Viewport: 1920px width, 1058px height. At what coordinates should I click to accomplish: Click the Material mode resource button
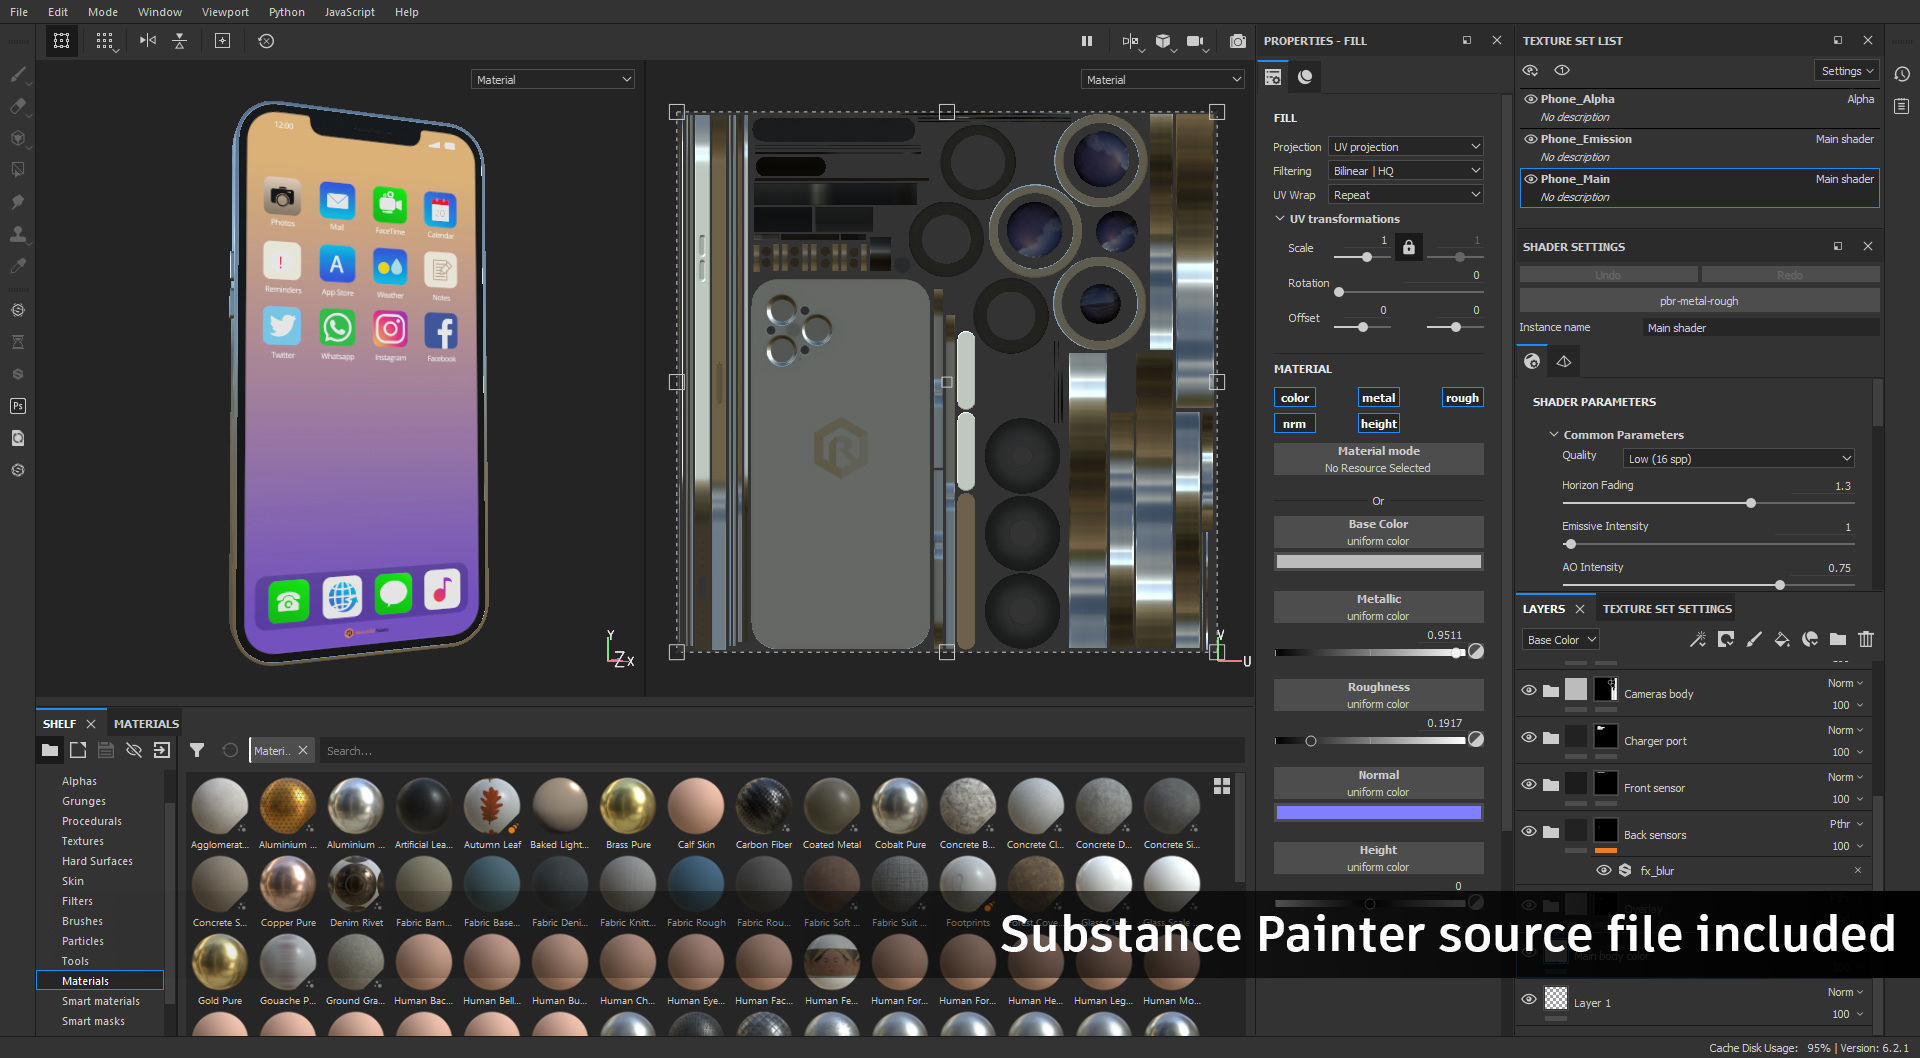click(x=1378, y=459)
